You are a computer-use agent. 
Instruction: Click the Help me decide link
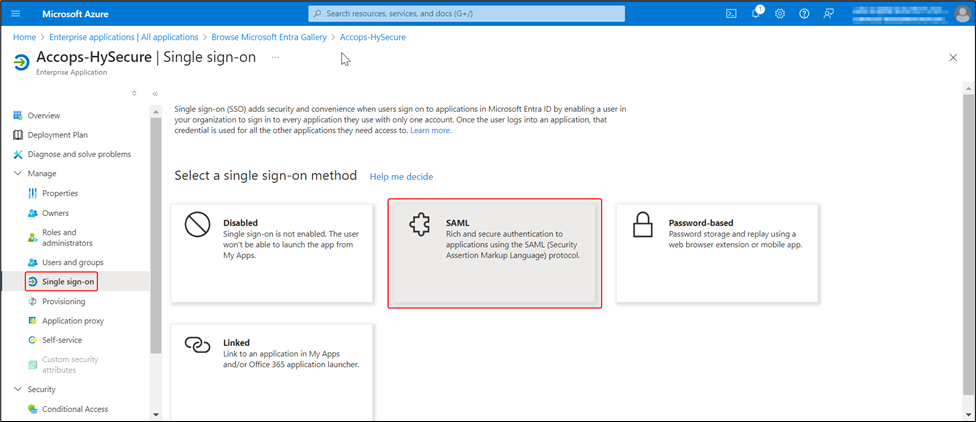pyautogui.click(x=401, y=176)
